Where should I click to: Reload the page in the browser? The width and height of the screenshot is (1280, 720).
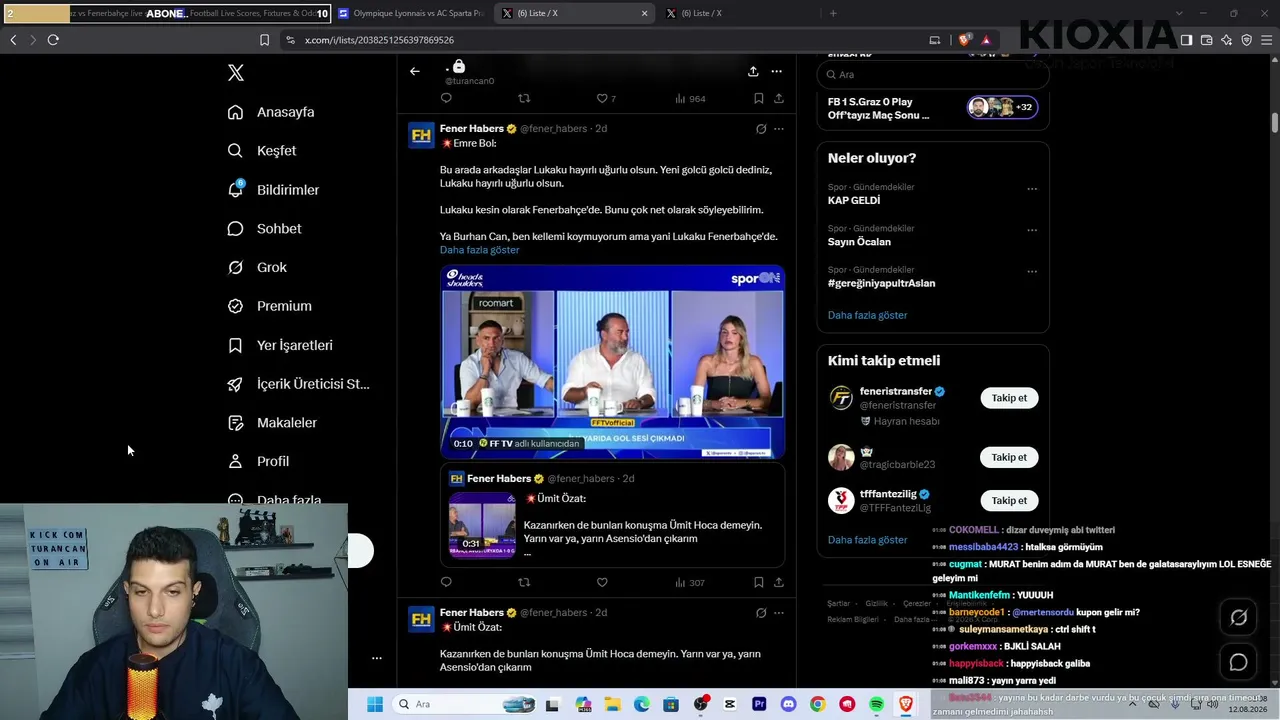pyautogui.click(x=53, y=40)
